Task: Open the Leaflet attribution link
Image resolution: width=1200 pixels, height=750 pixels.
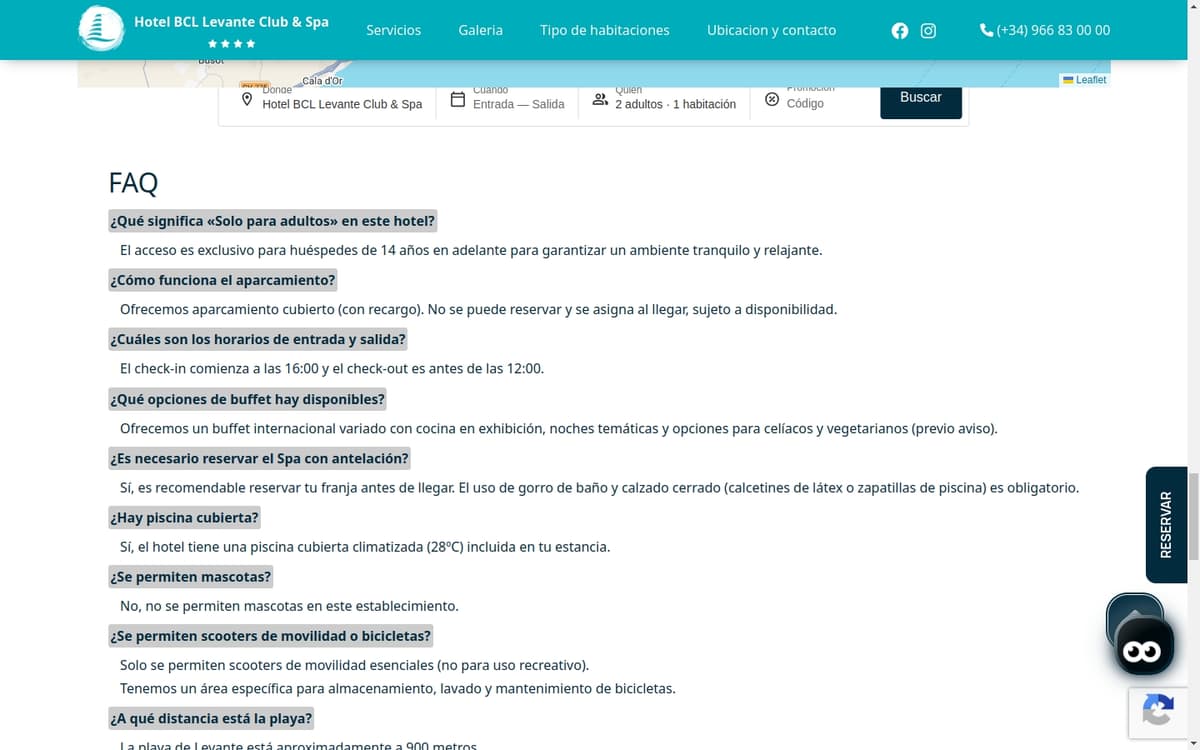Action: (x=1091, y=80)
